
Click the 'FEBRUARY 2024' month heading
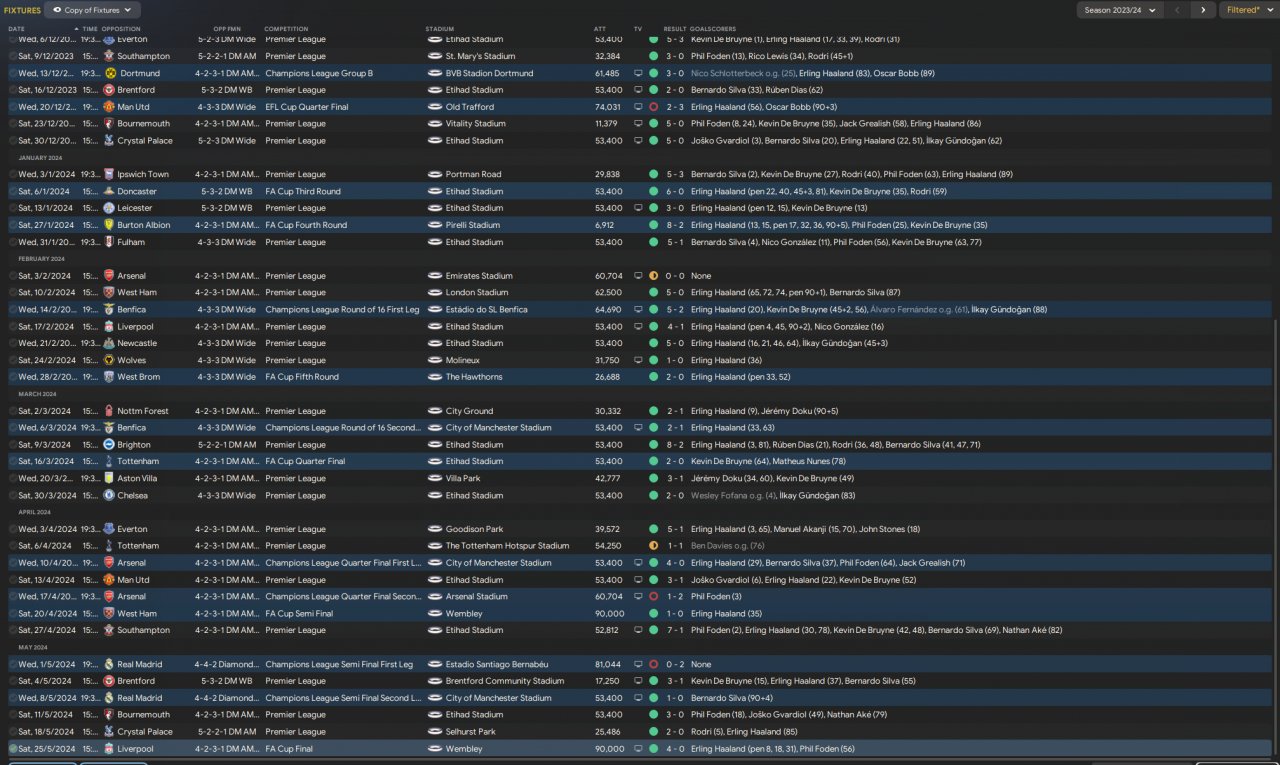coord(41,259)
